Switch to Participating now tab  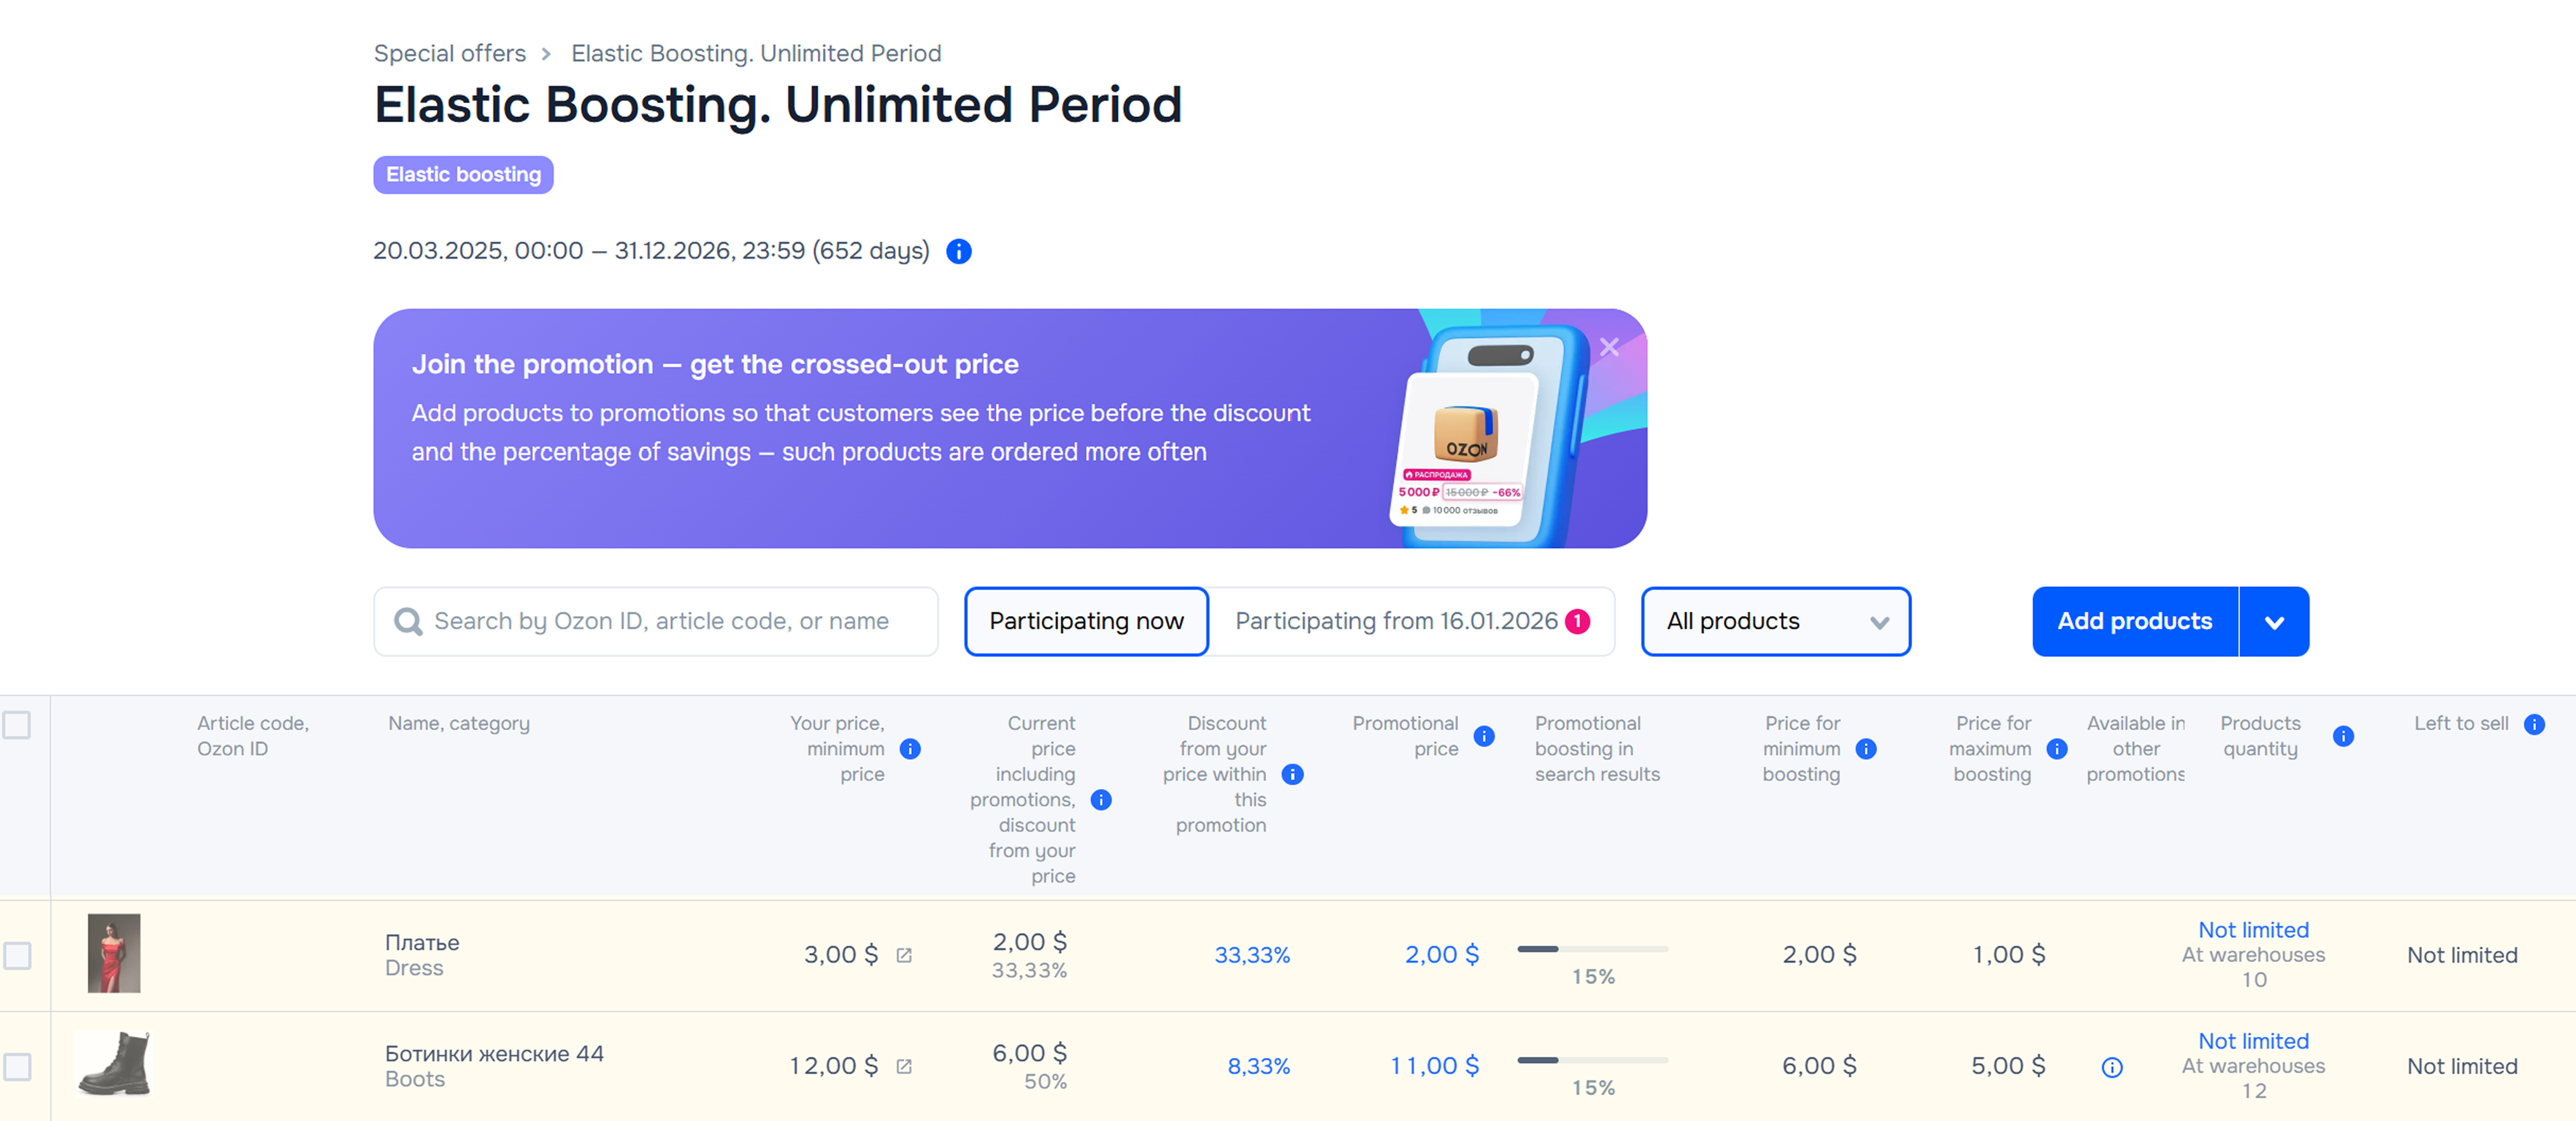[1086, 621]
